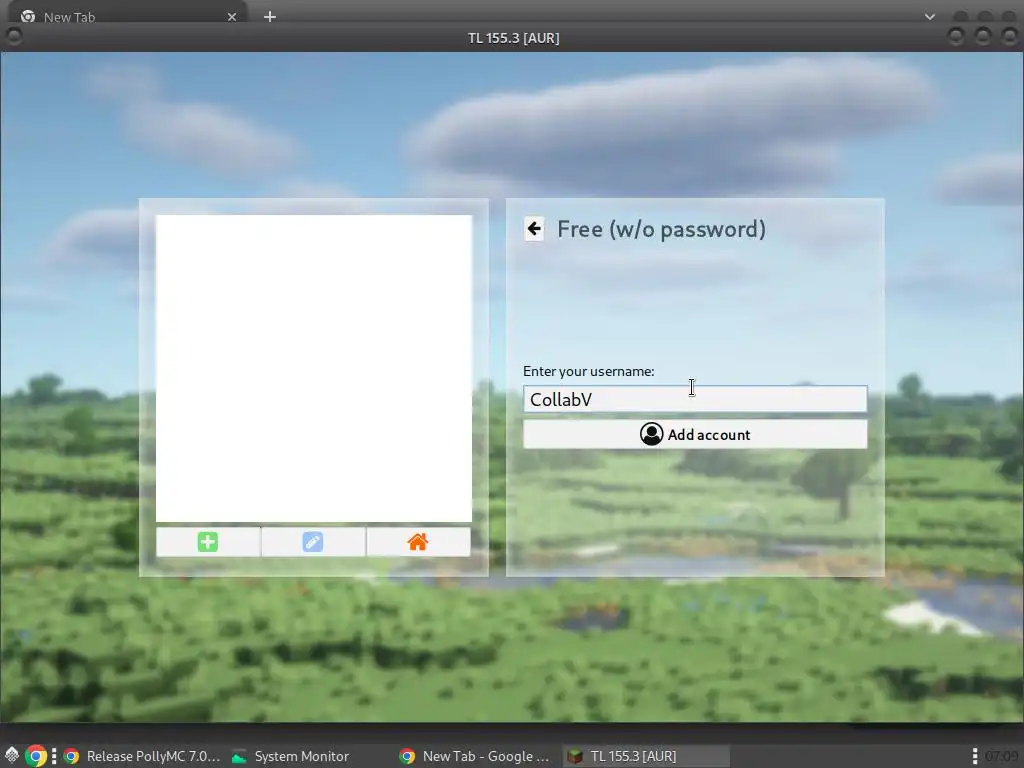Switch to New Tab - Google taskbar entry
The image size is (1024, 768).
[x=475, y=756]
